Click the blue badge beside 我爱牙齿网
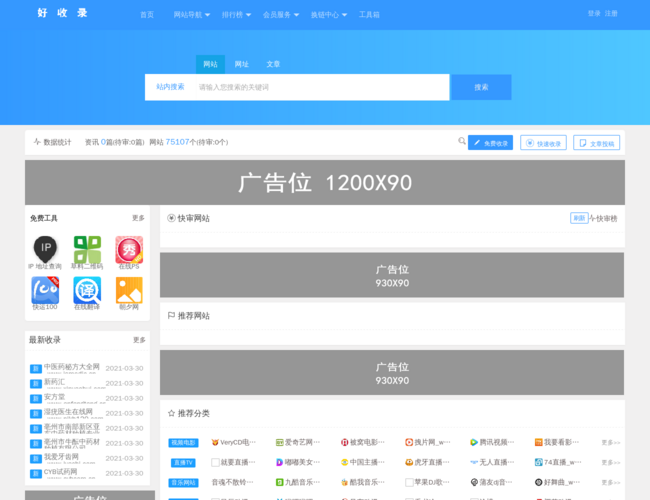Screen dimensions: 650x500 (36, 459)
